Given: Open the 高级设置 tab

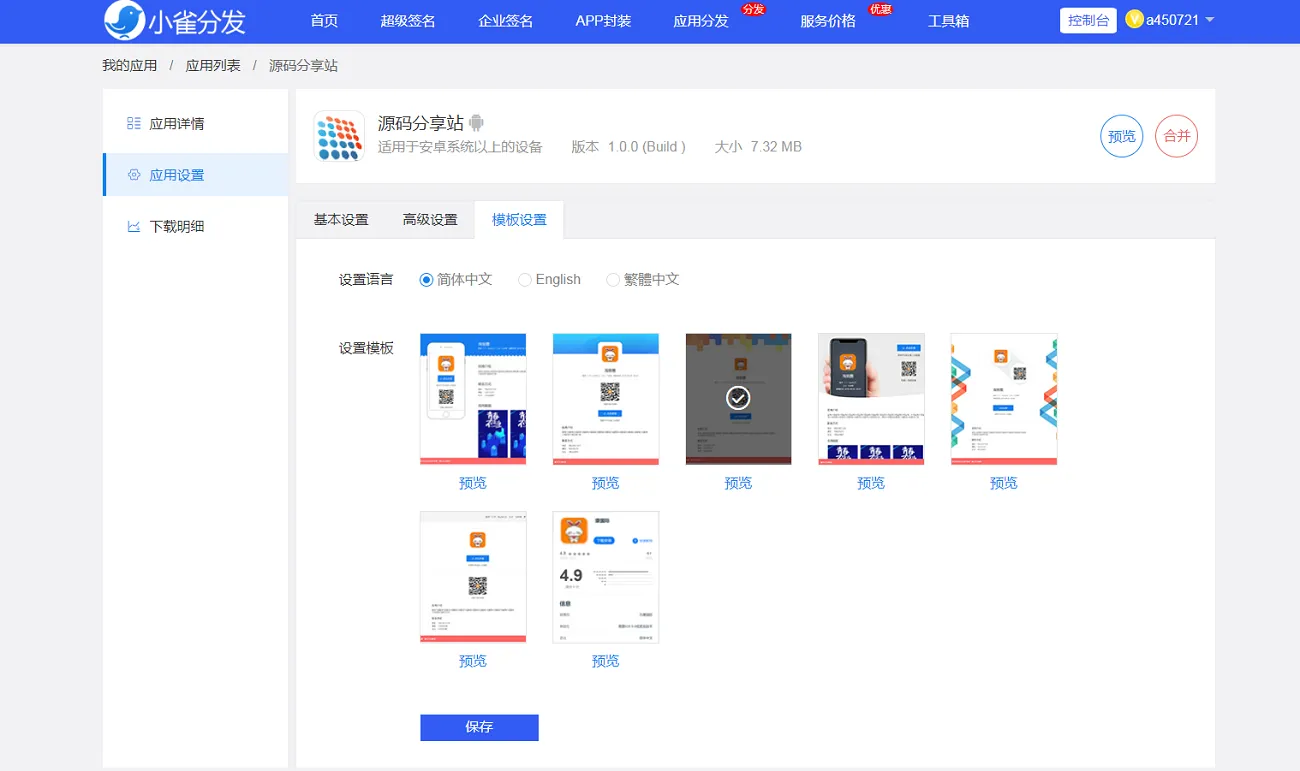Looking at the screenshot, I should [430, 220].
